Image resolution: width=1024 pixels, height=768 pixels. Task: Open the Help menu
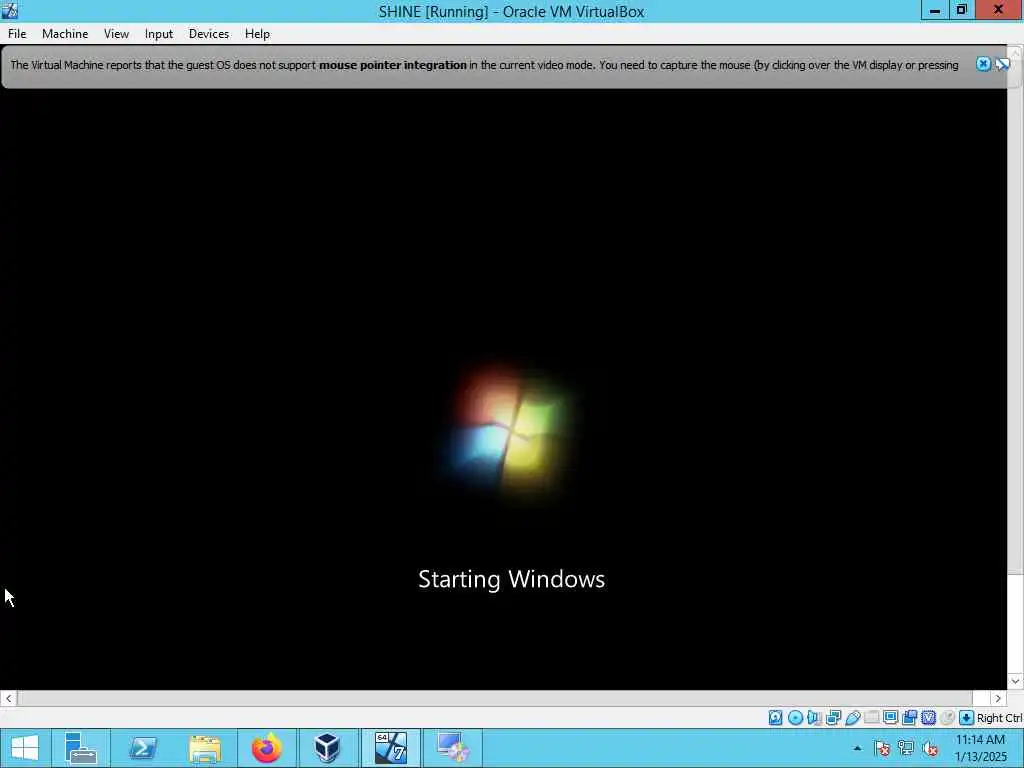(x=257, y=34)
